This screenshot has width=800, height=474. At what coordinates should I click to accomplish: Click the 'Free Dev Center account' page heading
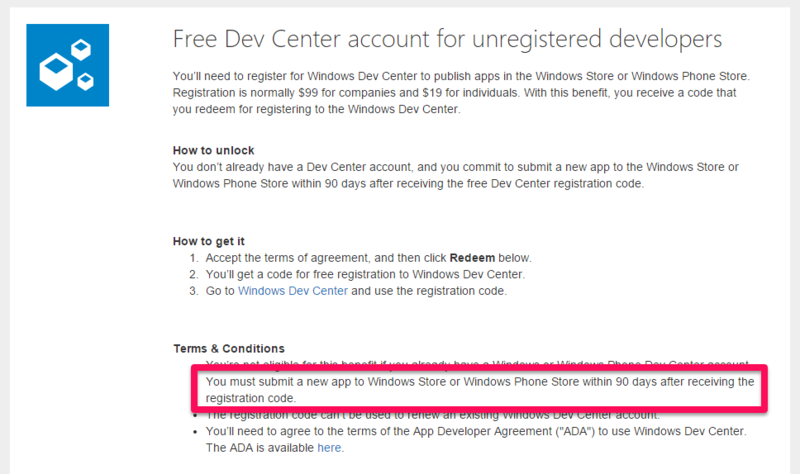click(447, 39)
